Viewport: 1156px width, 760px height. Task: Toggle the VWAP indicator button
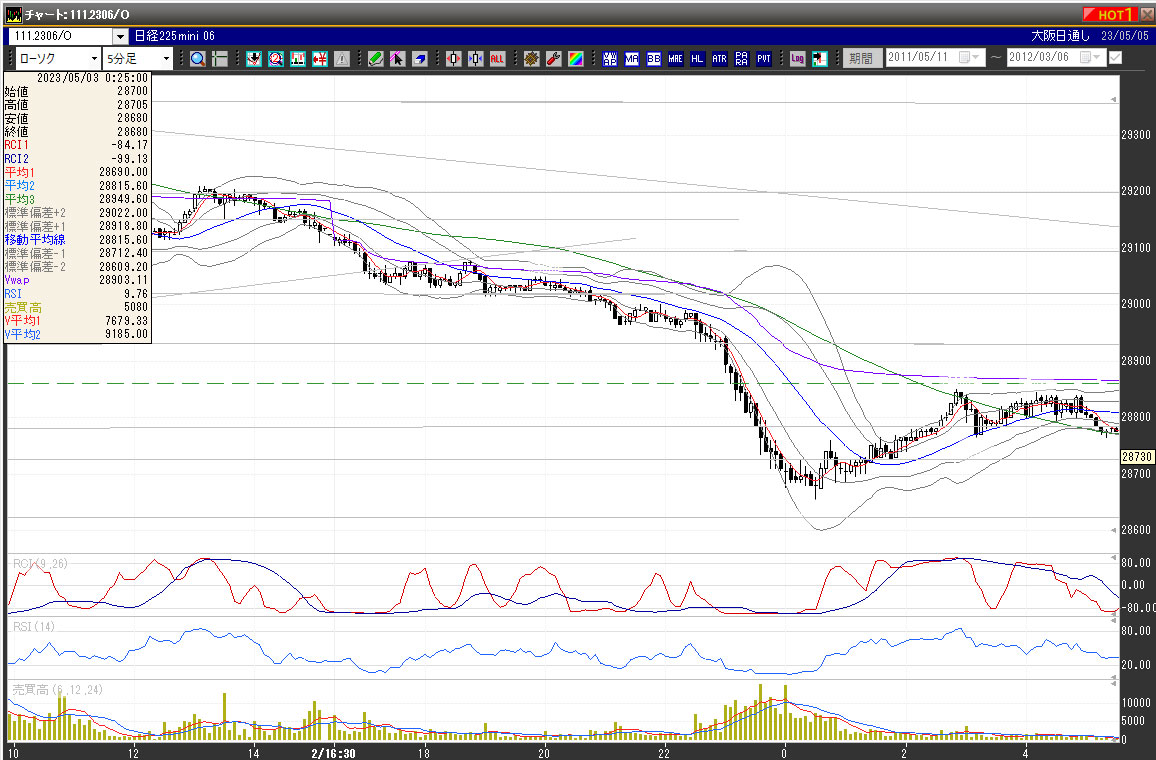click(610, 59)
